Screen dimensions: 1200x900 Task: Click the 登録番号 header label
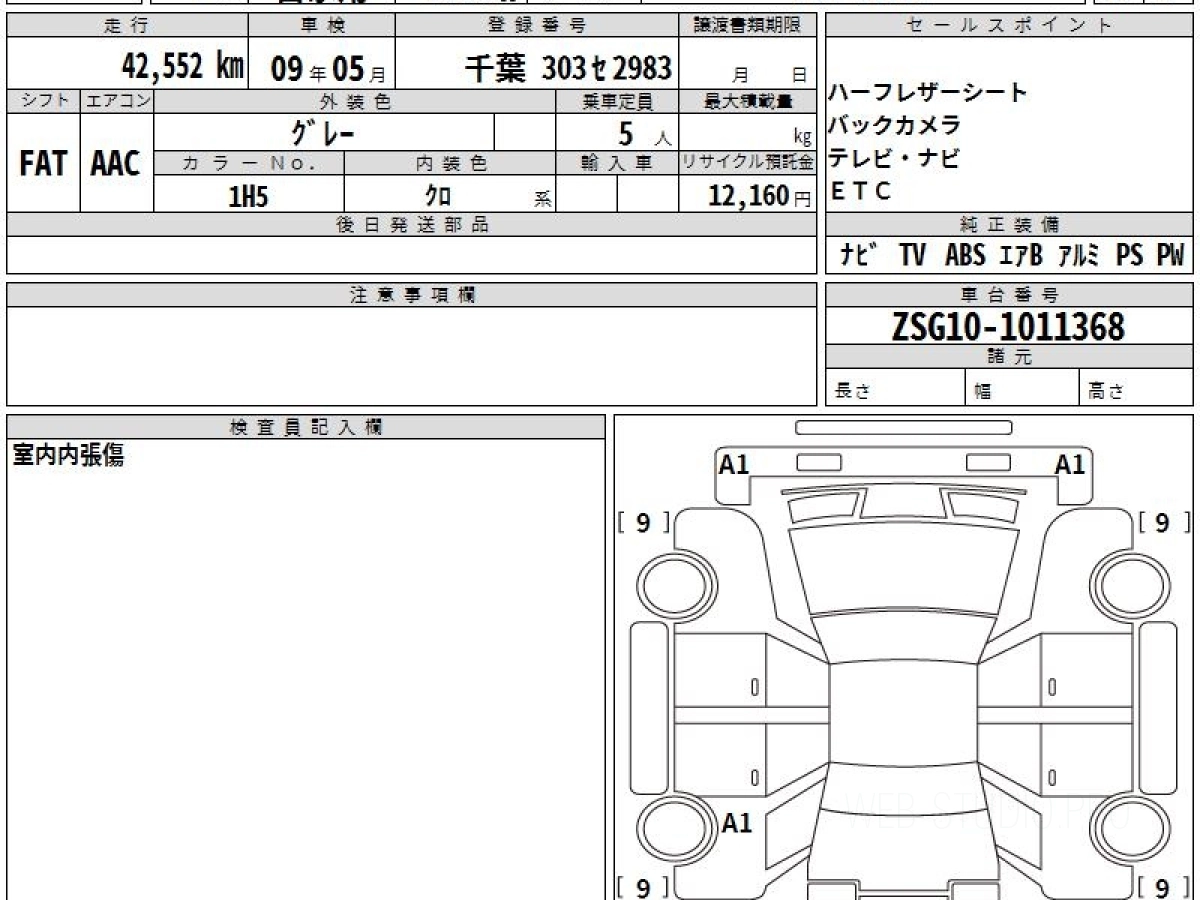(x=538, y=26)
